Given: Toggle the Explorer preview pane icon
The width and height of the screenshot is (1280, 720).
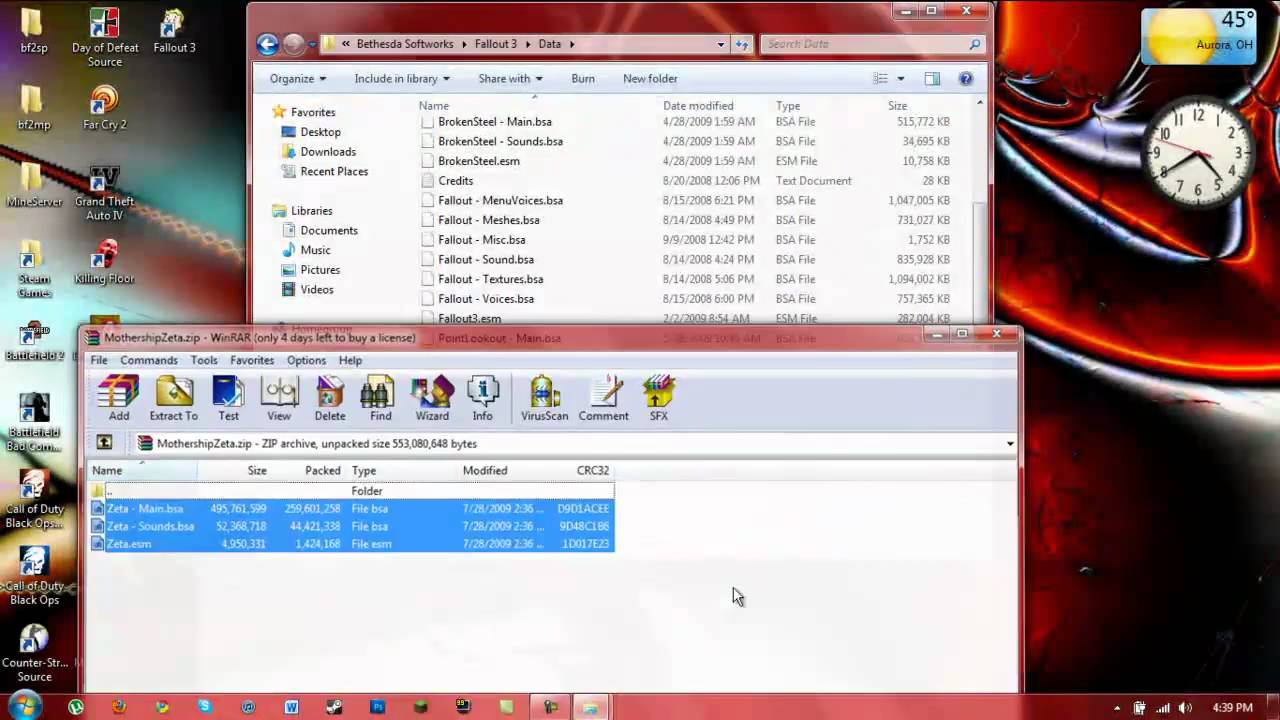Looking at the screenshot, I should [932, 78].
